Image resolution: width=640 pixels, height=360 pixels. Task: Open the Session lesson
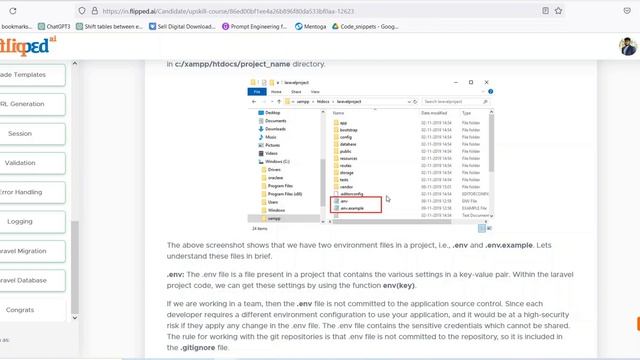pos(32,134)
